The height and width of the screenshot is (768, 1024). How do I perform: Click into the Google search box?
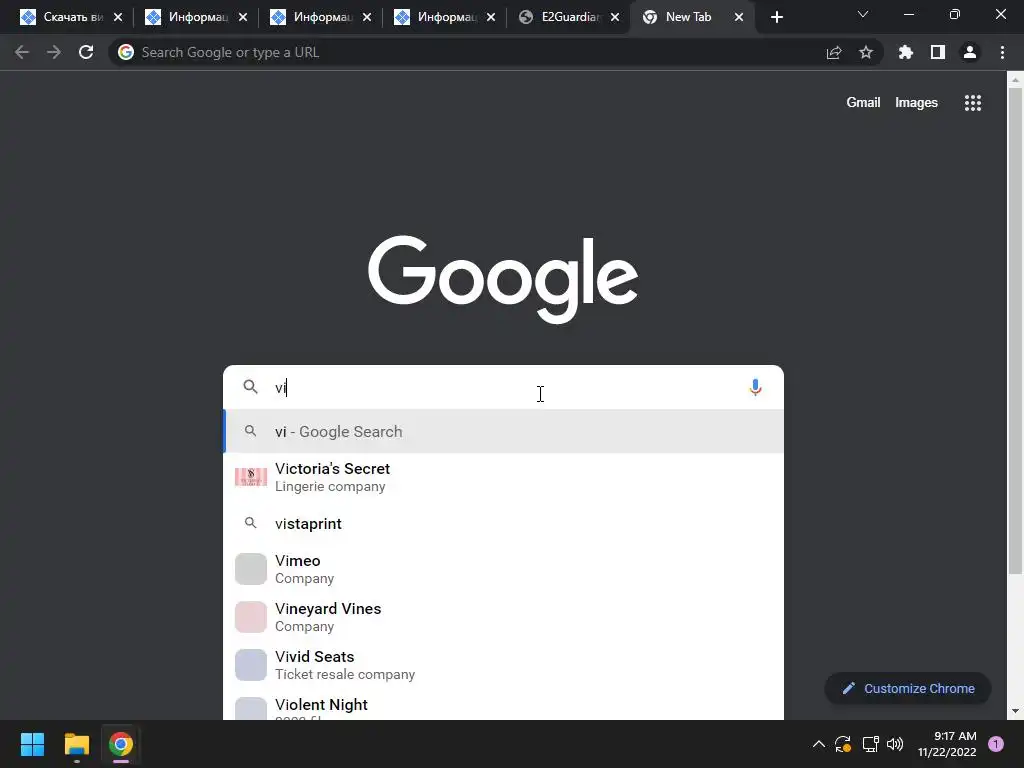(503, 387)
